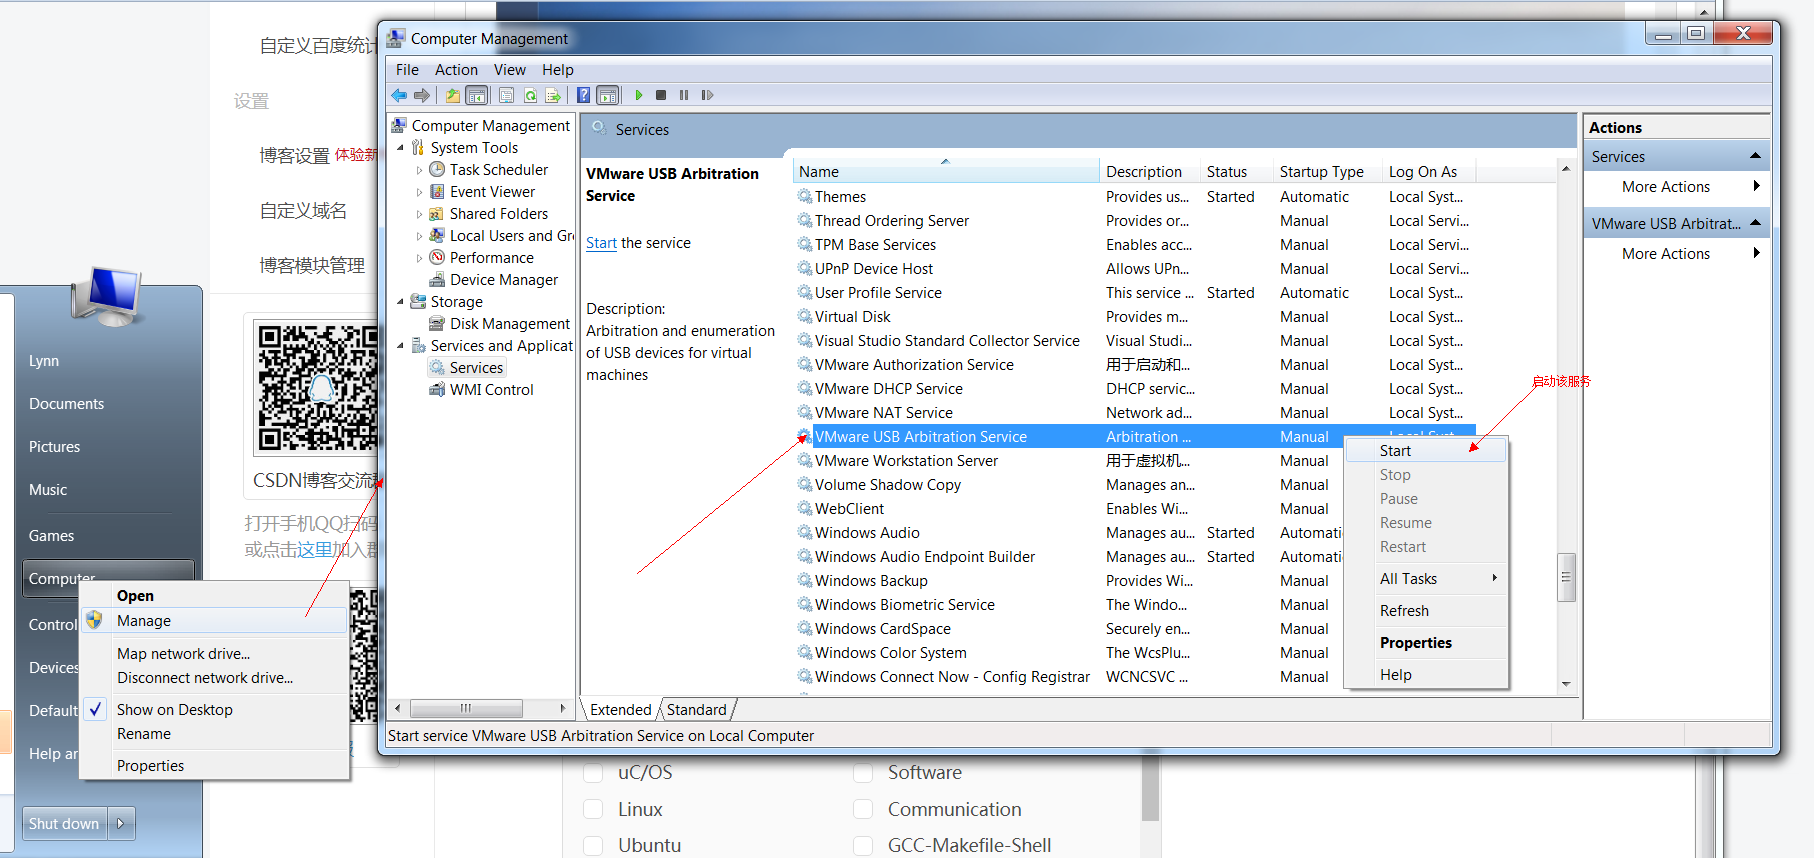Click the Services gear icon in the tree
Image resolution: width=1814 pixels, height=858 pixels.
[x=437, y=367]
